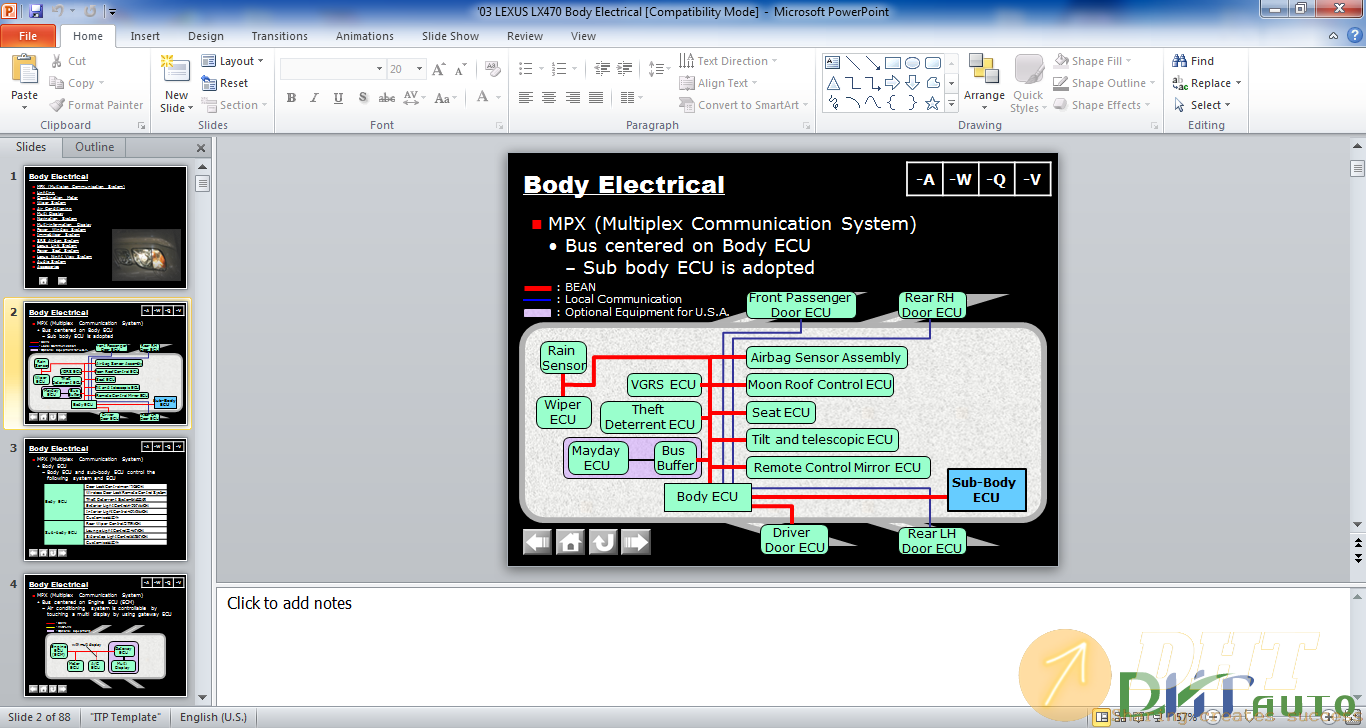Click Find binoculars button
The height and width of the screenshot is (728, 1366).
pos(1192,61)
